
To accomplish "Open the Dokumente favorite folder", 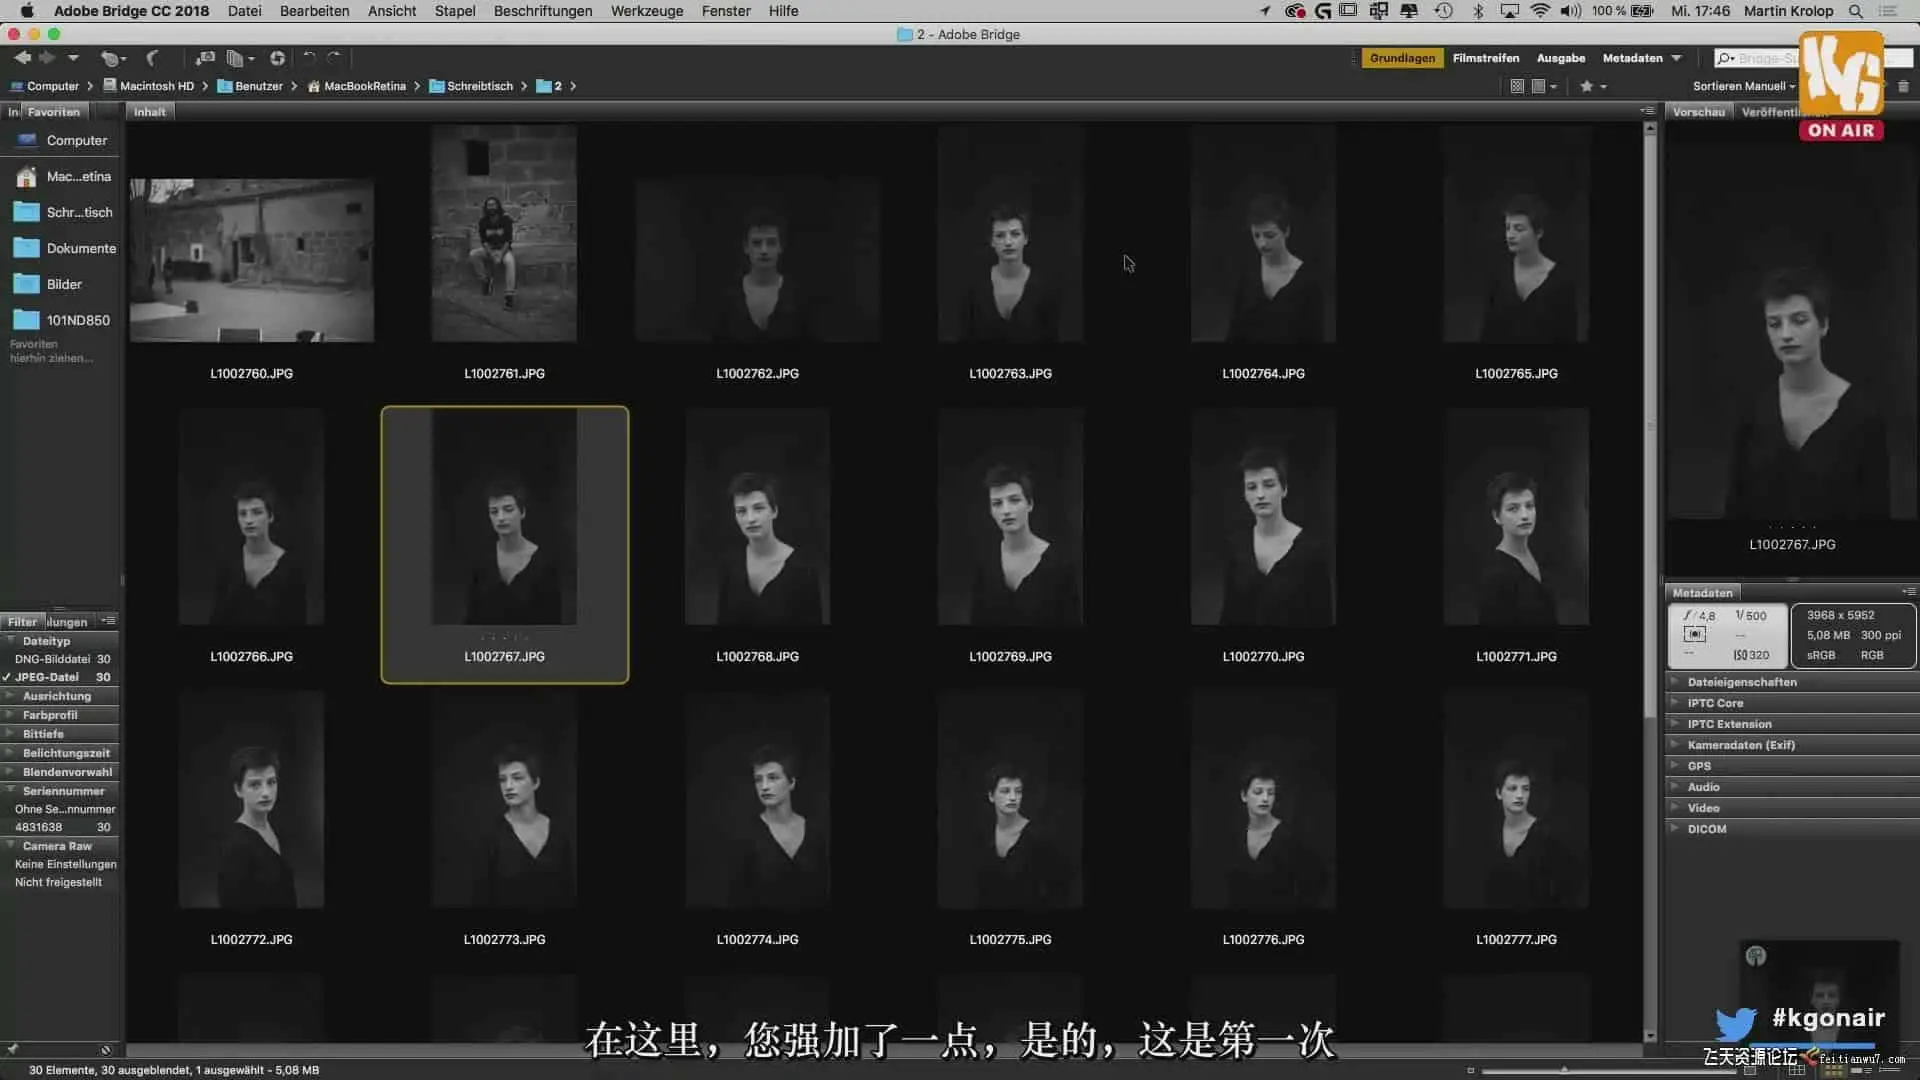I will point(80,248).
